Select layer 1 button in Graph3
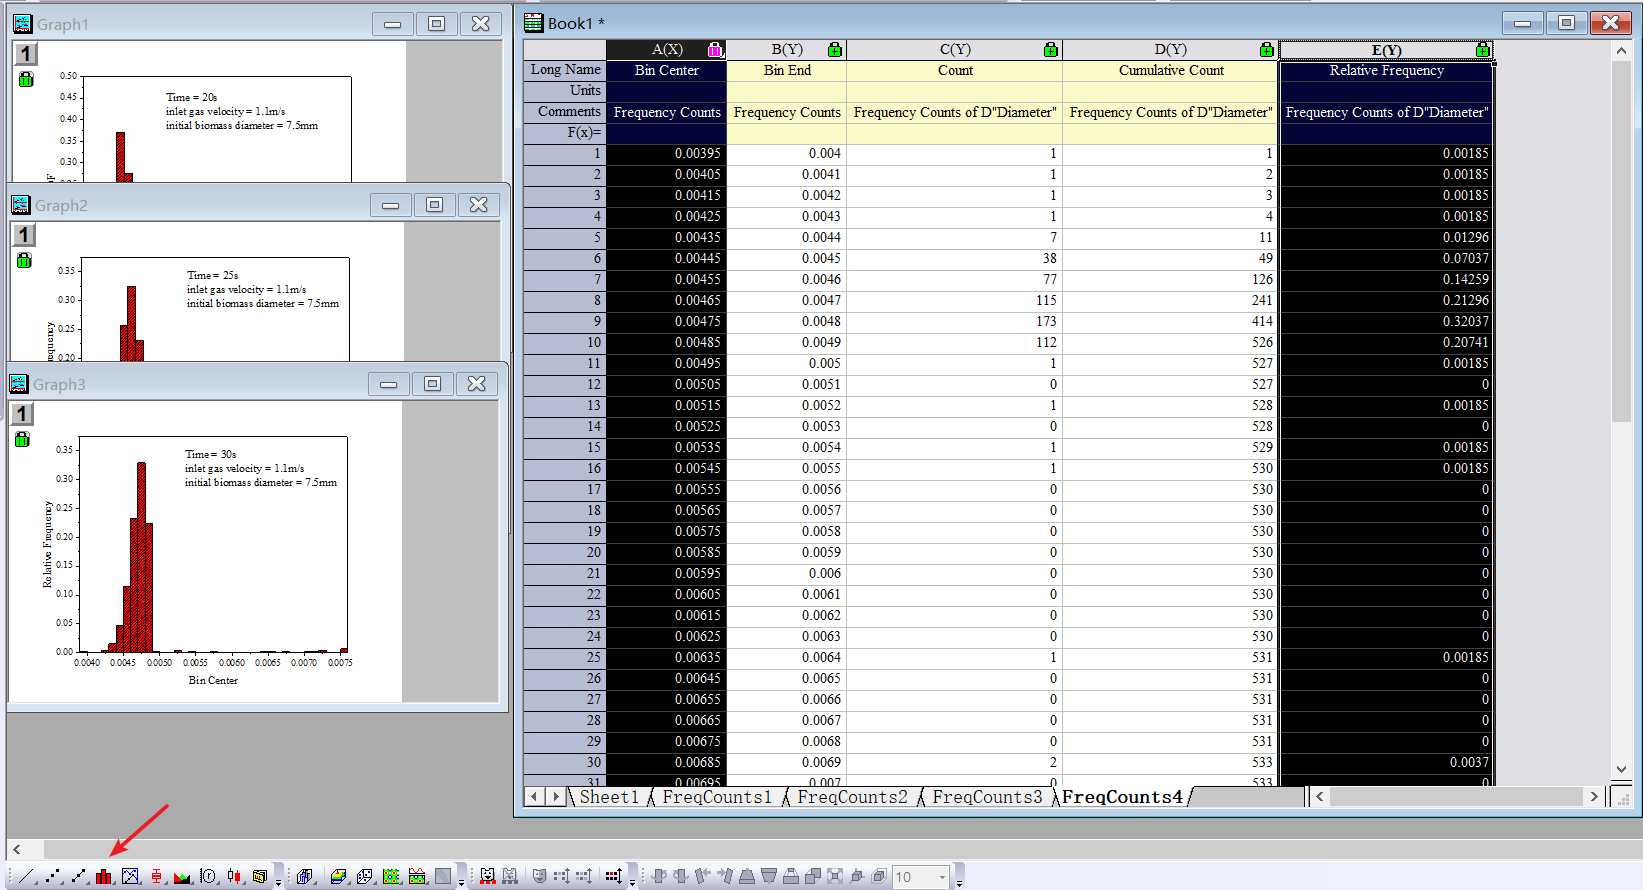This screenshot has width=1643, height=890. (x=23, y=414)
